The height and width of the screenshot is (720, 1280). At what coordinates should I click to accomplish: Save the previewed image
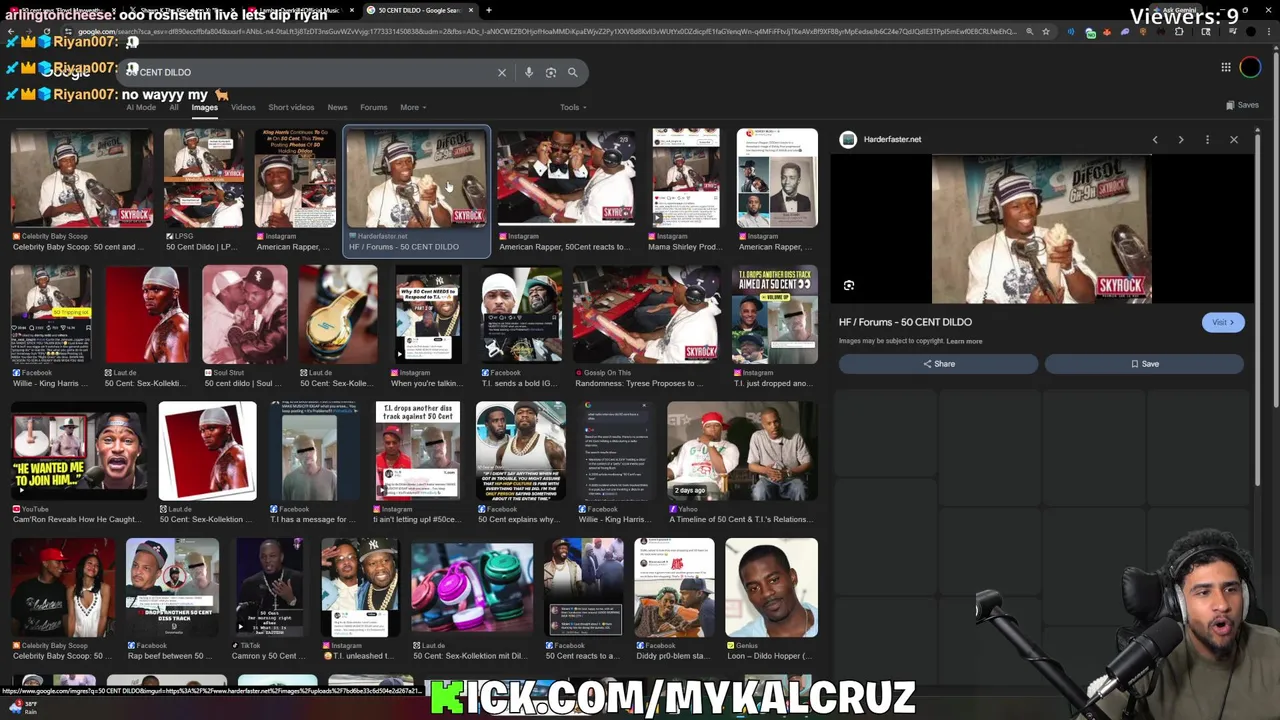(x=1144, y=364)
